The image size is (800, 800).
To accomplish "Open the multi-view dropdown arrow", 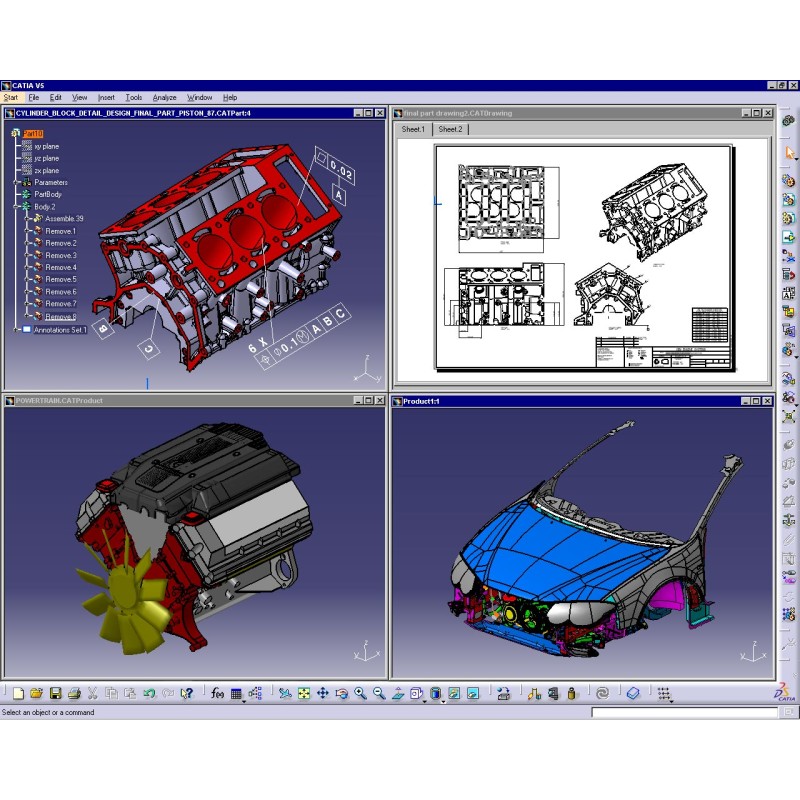I will point(424,702).
